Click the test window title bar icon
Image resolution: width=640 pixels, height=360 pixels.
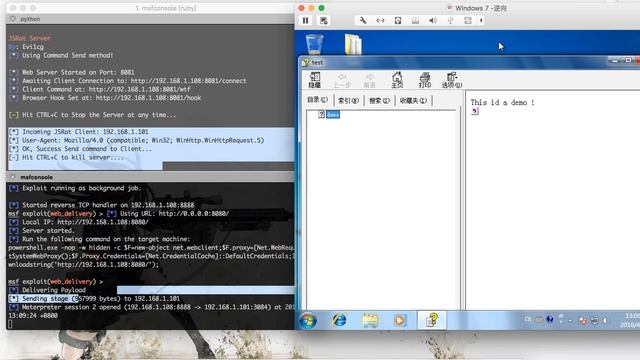(x=305, y=62)
